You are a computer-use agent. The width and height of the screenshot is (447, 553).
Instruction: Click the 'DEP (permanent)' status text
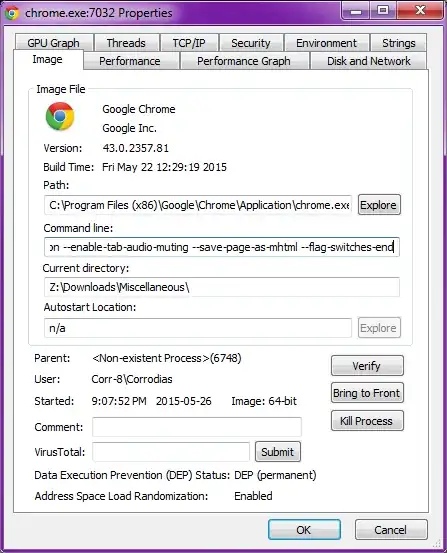275,475
